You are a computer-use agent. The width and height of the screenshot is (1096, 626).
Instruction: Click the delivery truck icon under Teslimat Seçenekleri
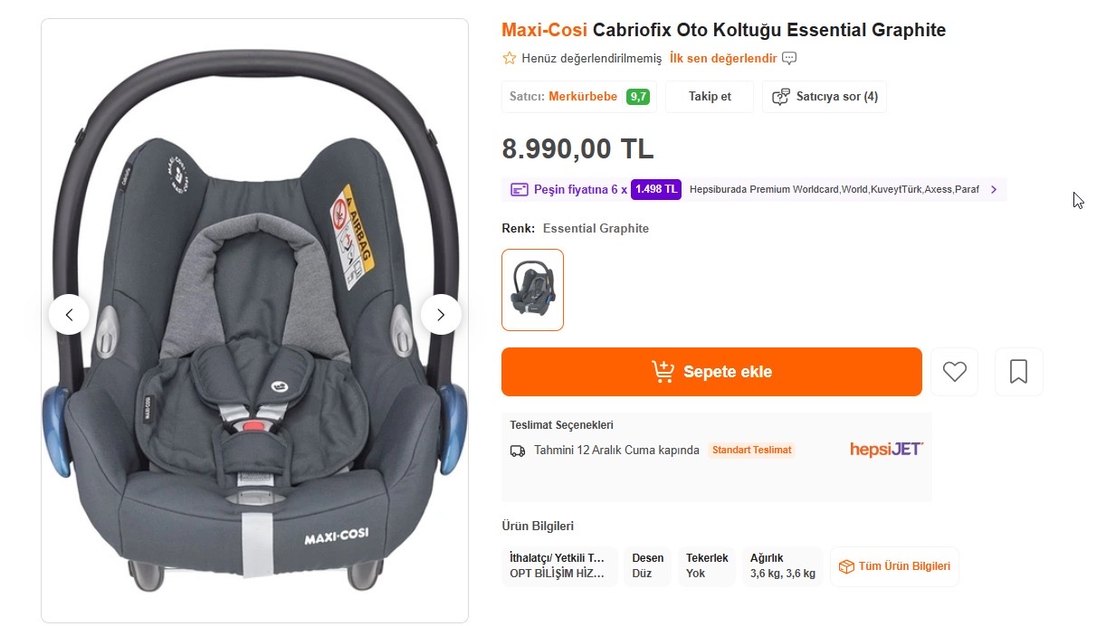517,450
